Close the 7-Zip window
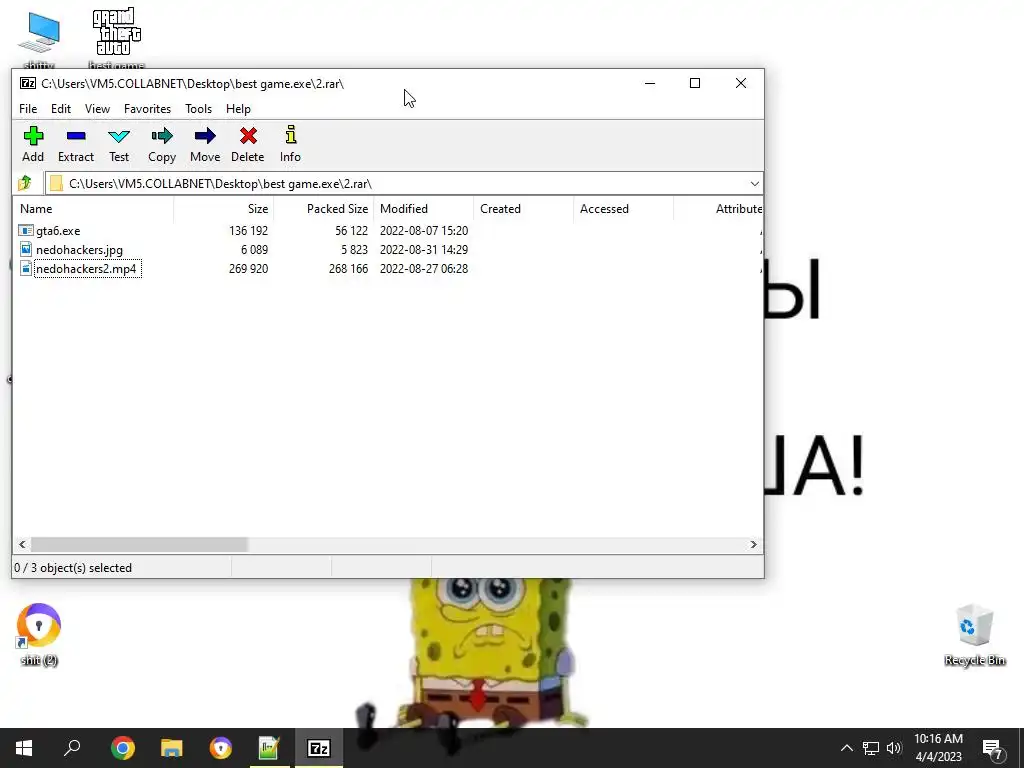The image size is (1024, 768). point(741,84)
